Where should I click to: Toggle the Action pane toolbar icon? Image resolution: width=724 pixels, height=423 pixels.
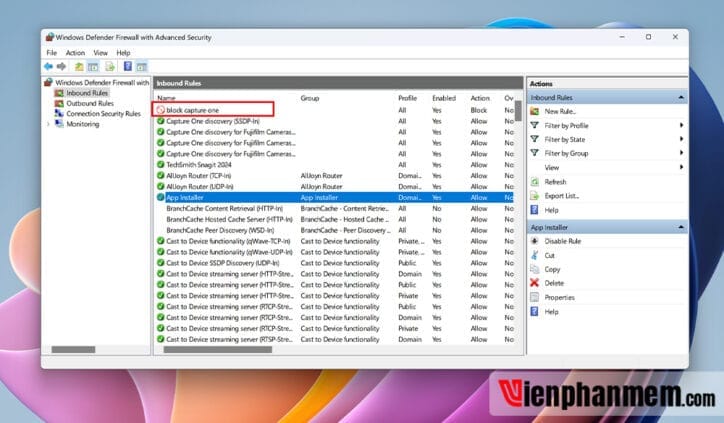[x=142, y=66]
